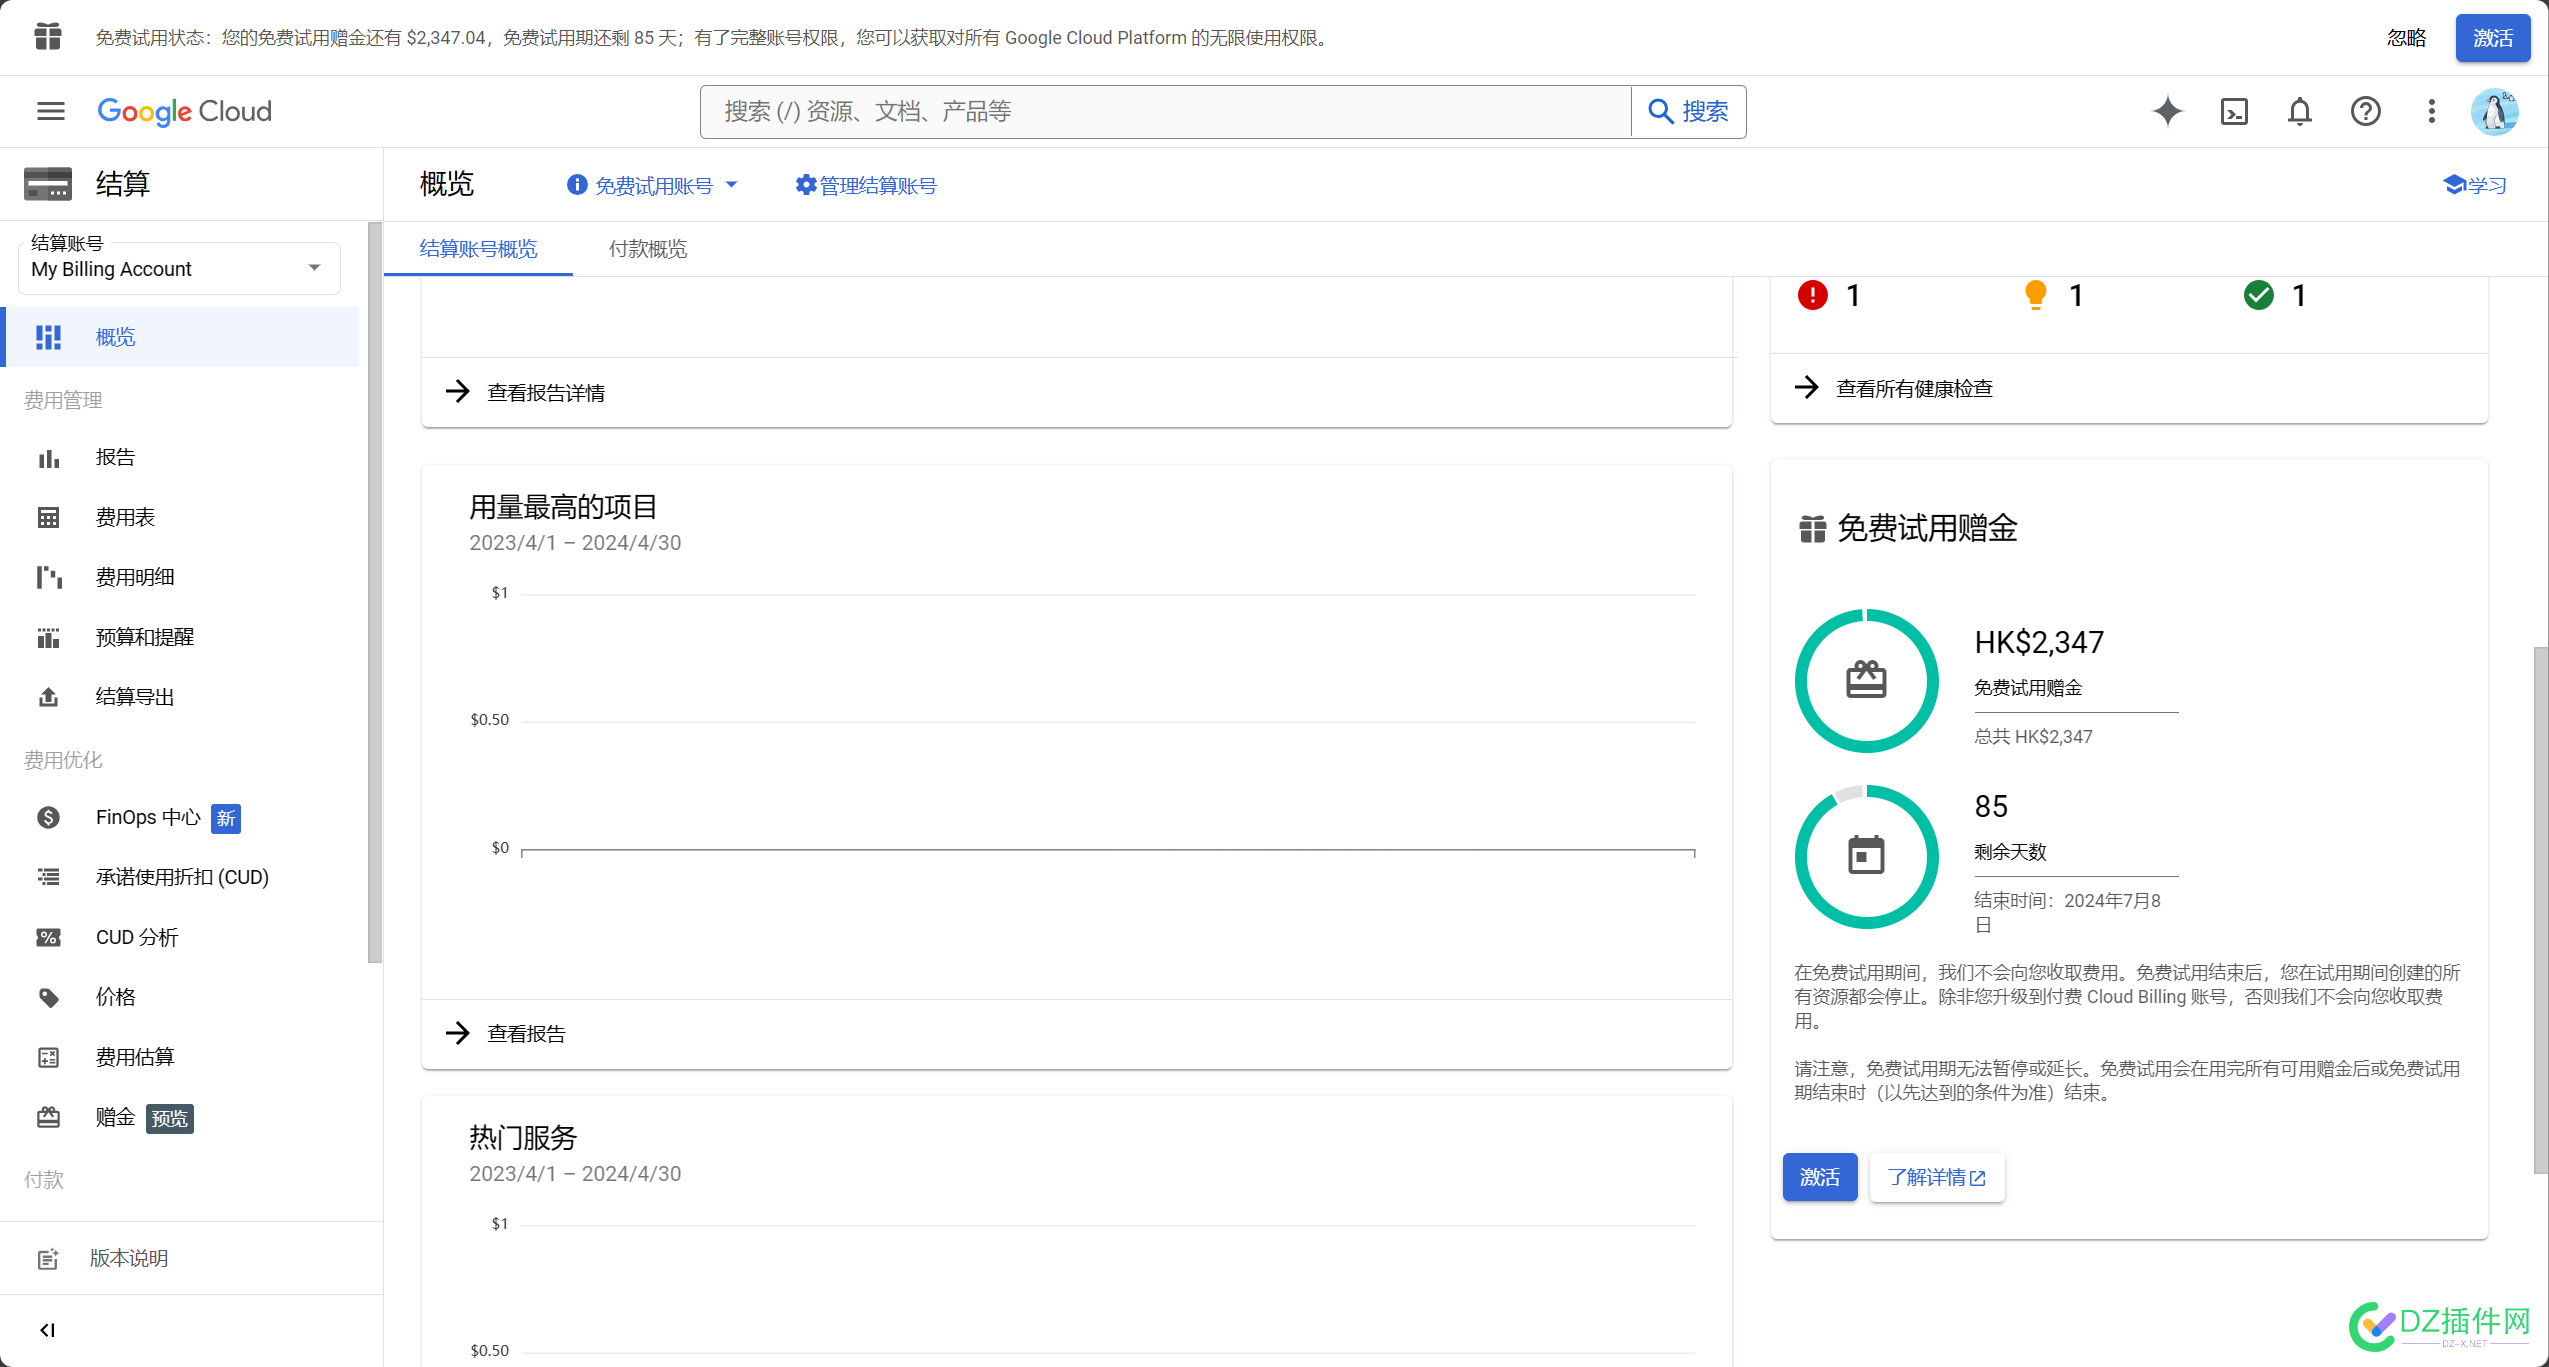The image size is (2549, 1367).
Task: Select the Overview dashboard icon in sidebar
Action: tap(48, 337)
